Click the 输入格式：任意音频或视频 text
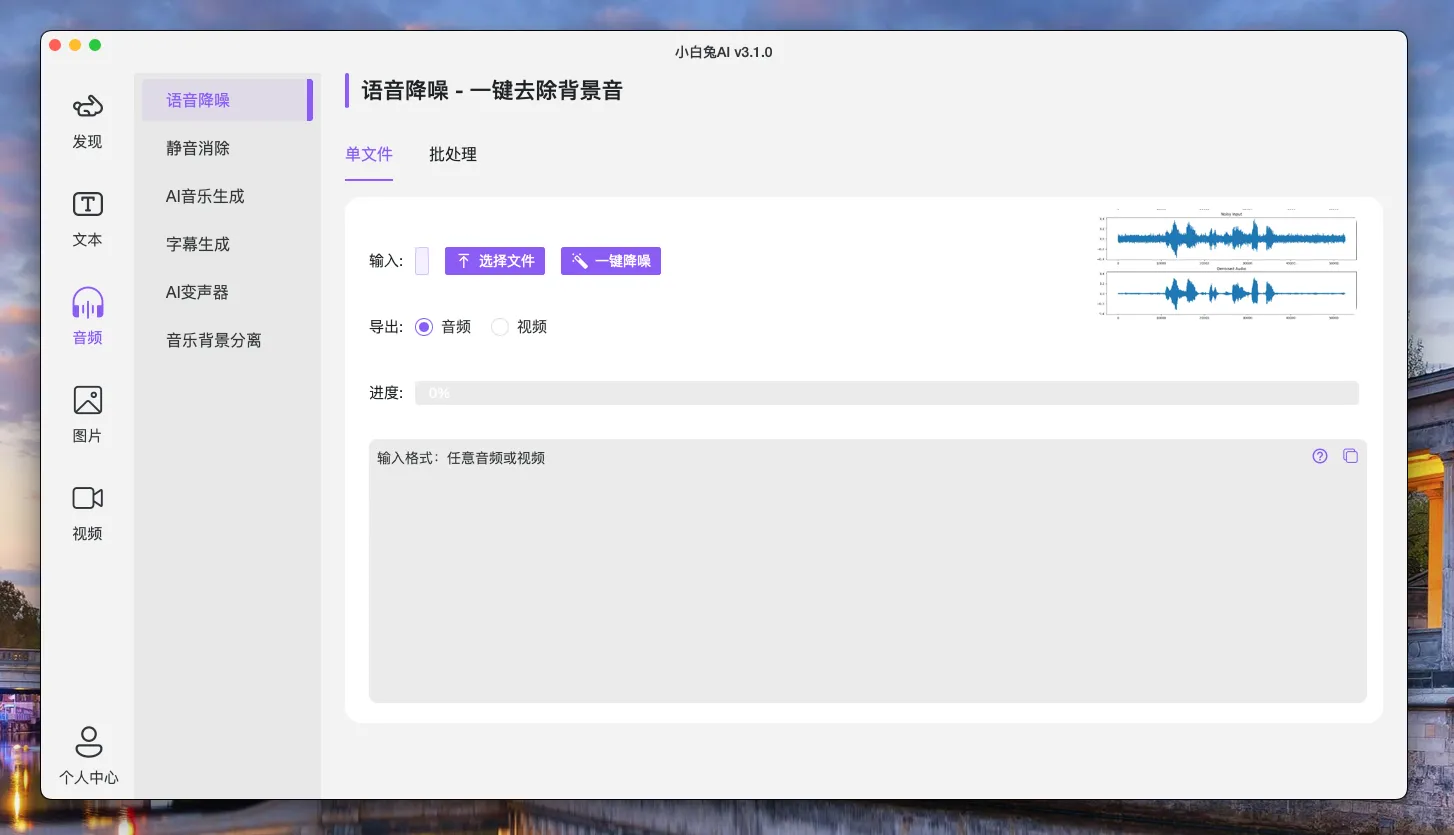Image resolution: width=1454 pixels, height=835 pixels. (x=461, y=458)
